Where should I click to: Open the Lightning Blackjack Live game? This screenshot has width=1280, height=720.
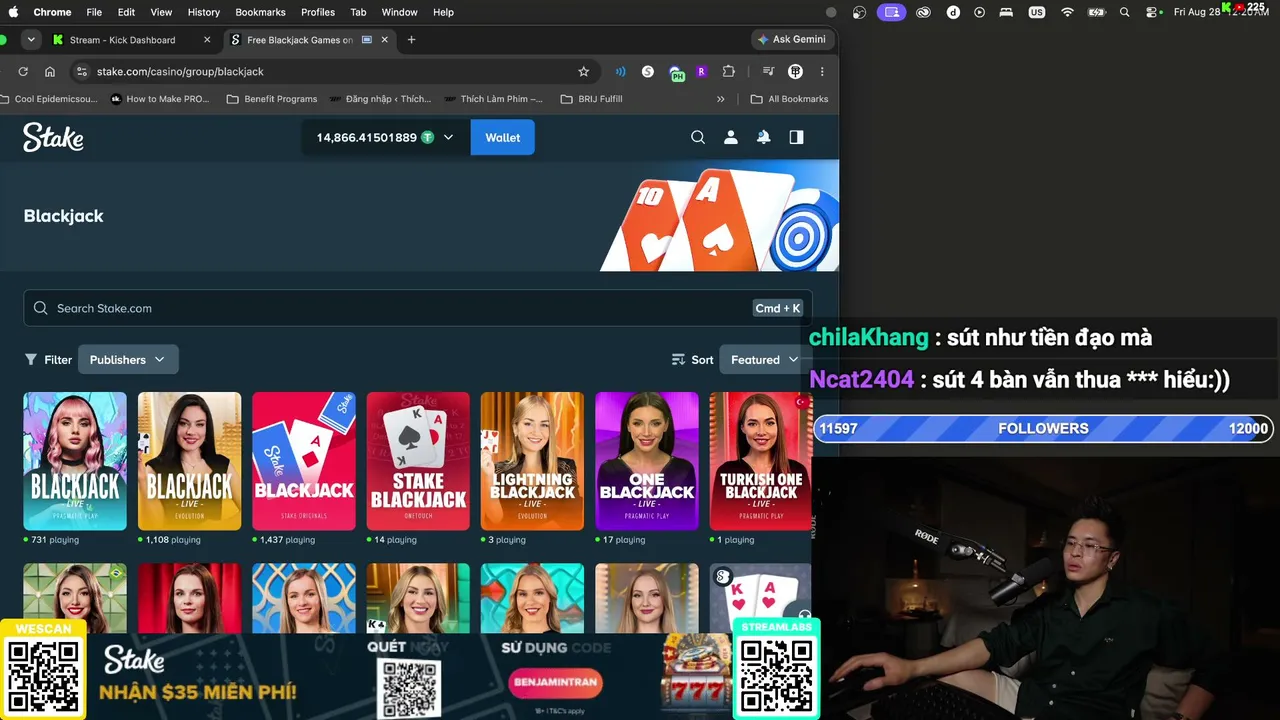(532, 461)
